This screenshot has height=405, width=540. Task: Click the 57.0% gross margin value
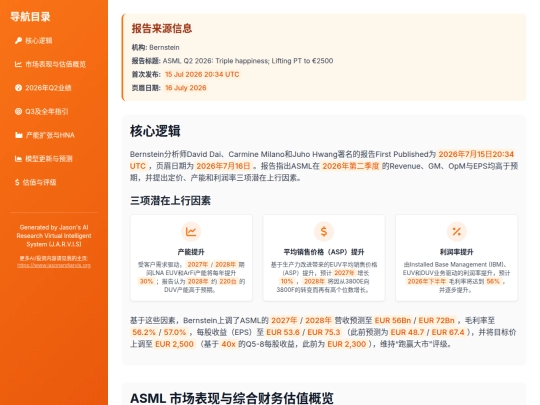tap(175, 332)
